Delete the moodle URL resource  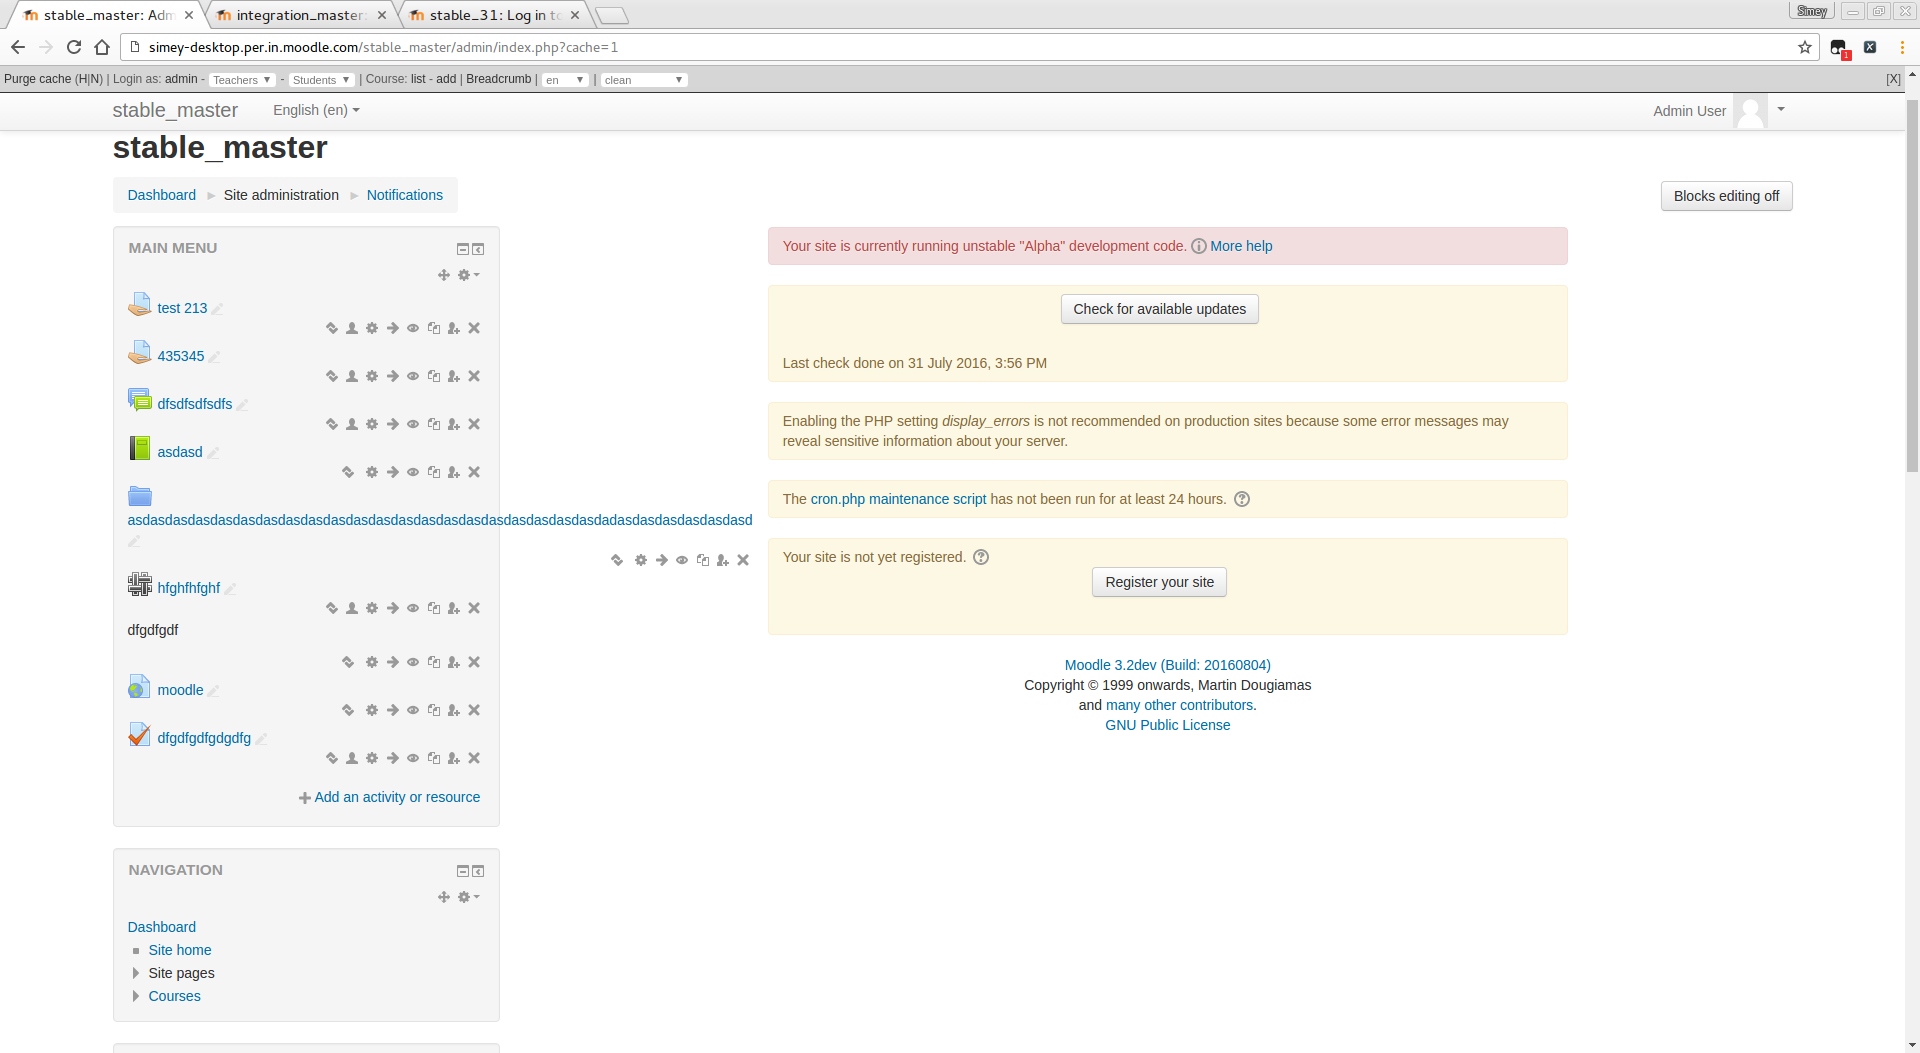474,710
